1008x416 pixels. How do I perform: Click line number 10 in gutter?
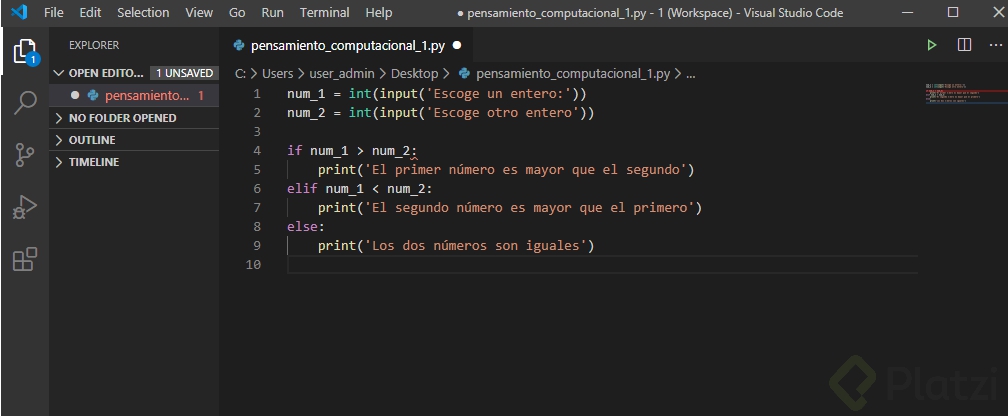pos(253,265)
